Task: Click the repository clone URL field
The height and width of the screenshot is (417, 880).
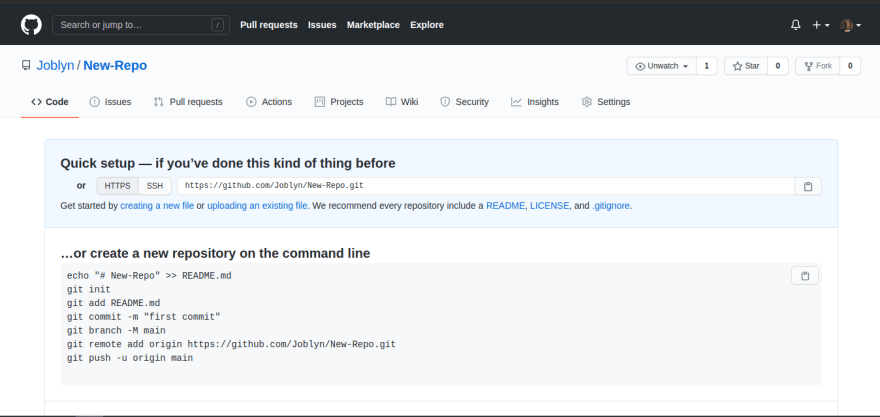Action: (486, 186)
